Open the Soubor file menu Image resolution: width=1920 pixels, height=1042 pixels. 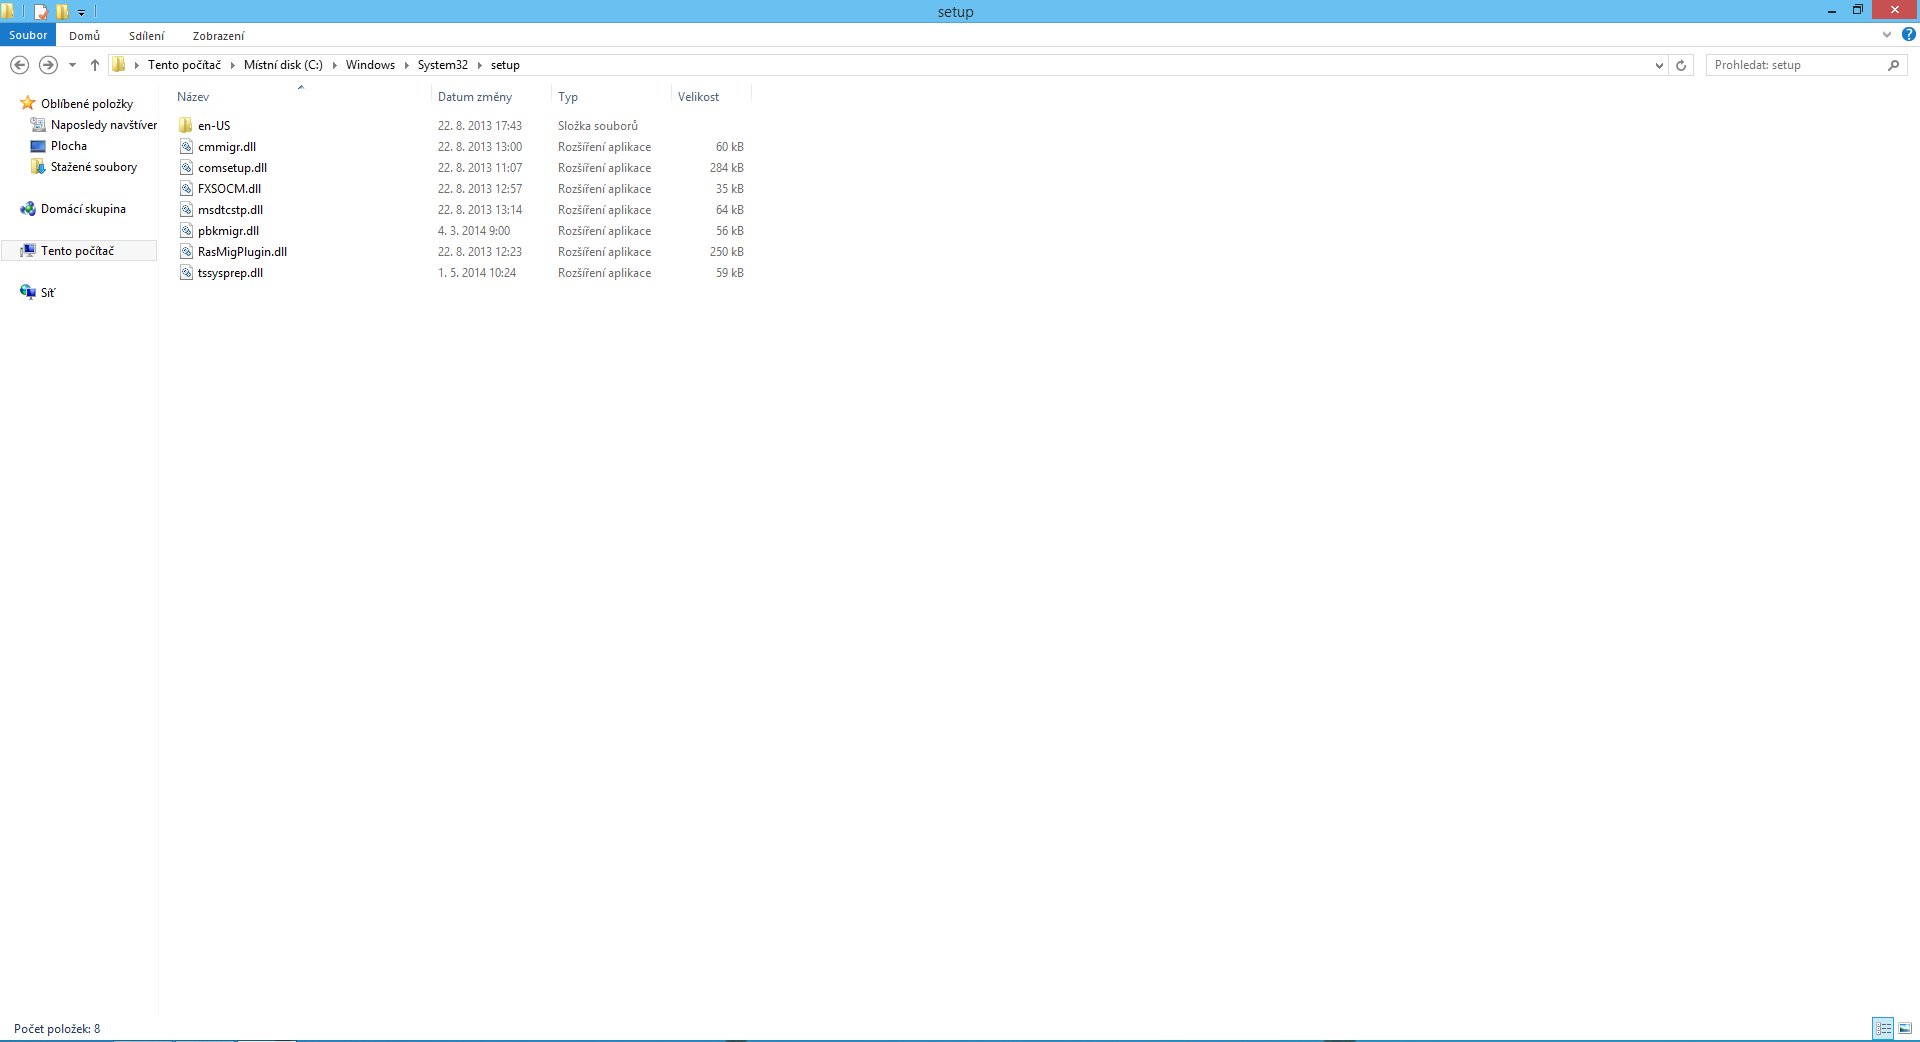28,35
